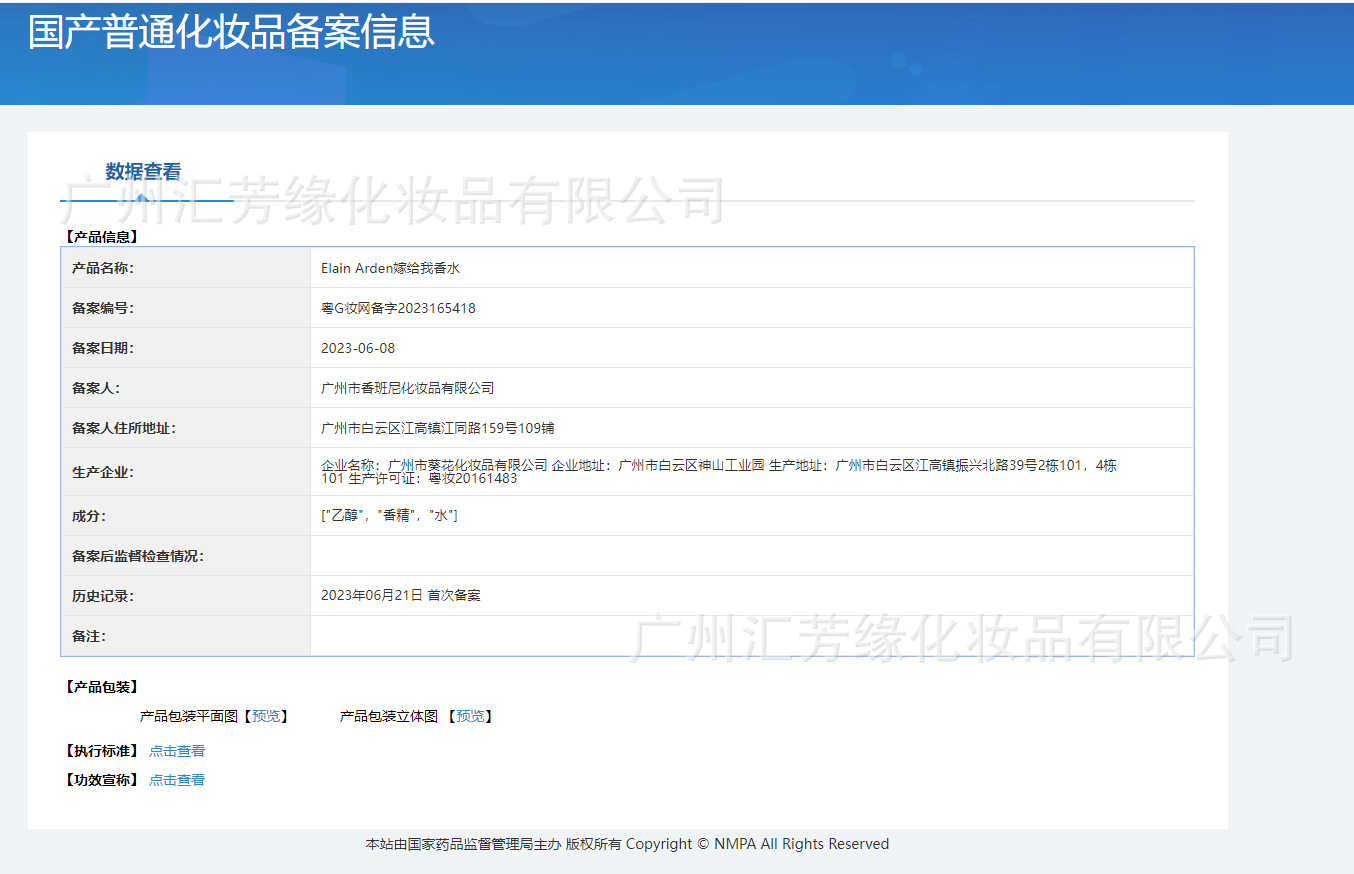Click the NMPA copyright footer text
The width and height of the screenshot is (1354, 874).
pos(627,844)
